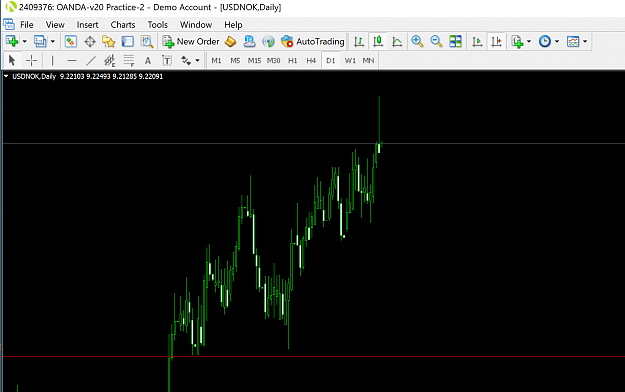Open the Strategy Tester
Image resolution: width=625 pixels, height=392 pixels.
pos(147,41)
